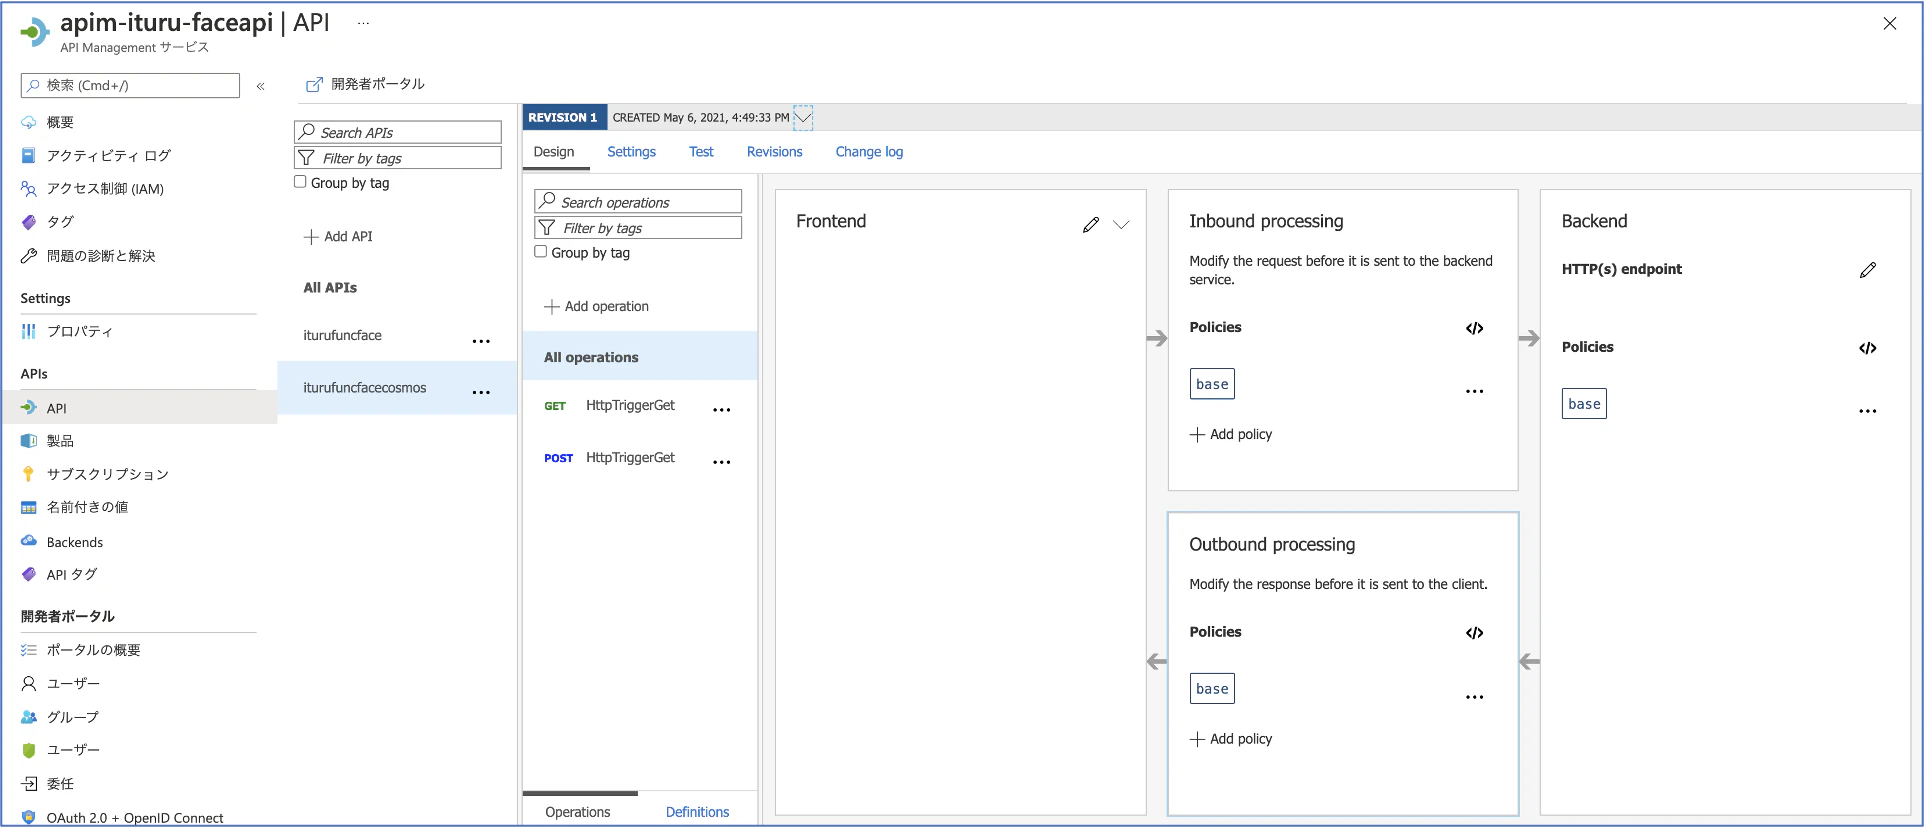Select the Operations bottom tab
This screenshot has width=1924, height=828.
pyautogui.click(x=578, y=812)
